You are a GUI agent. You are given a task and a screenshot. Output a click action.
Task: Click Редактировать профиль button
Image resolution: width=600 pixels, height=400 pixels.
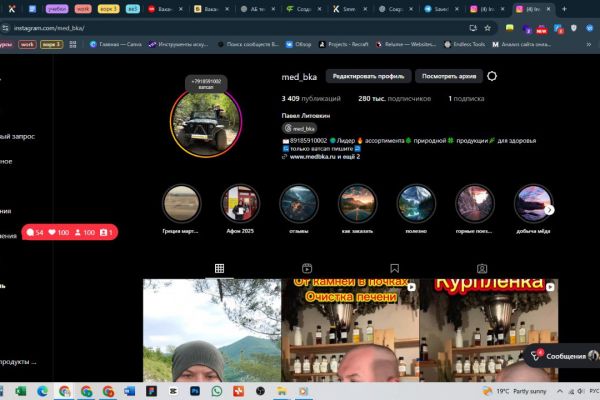pos(368,76)
